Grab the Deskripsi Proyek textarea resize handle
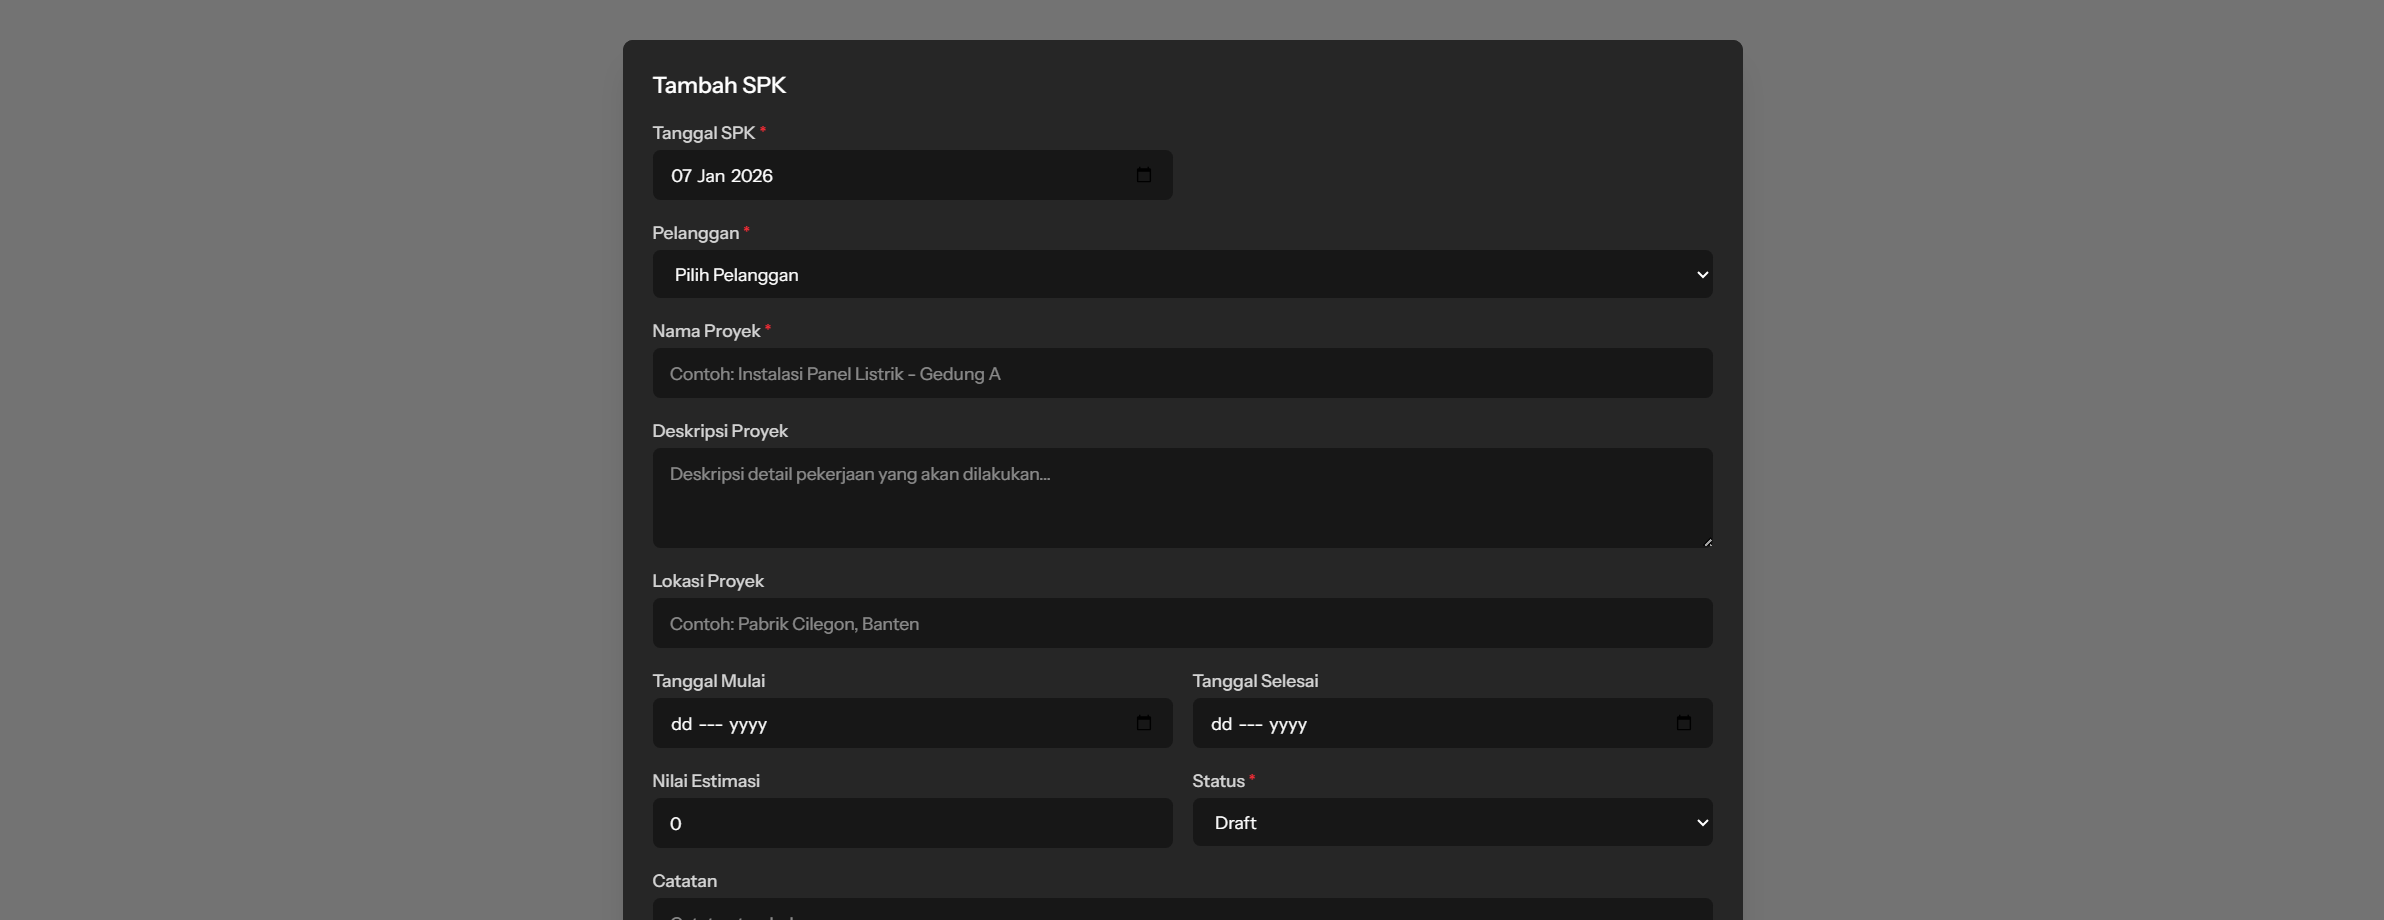This screenshot has width=2384, height=920. [x=1707, y=542]
